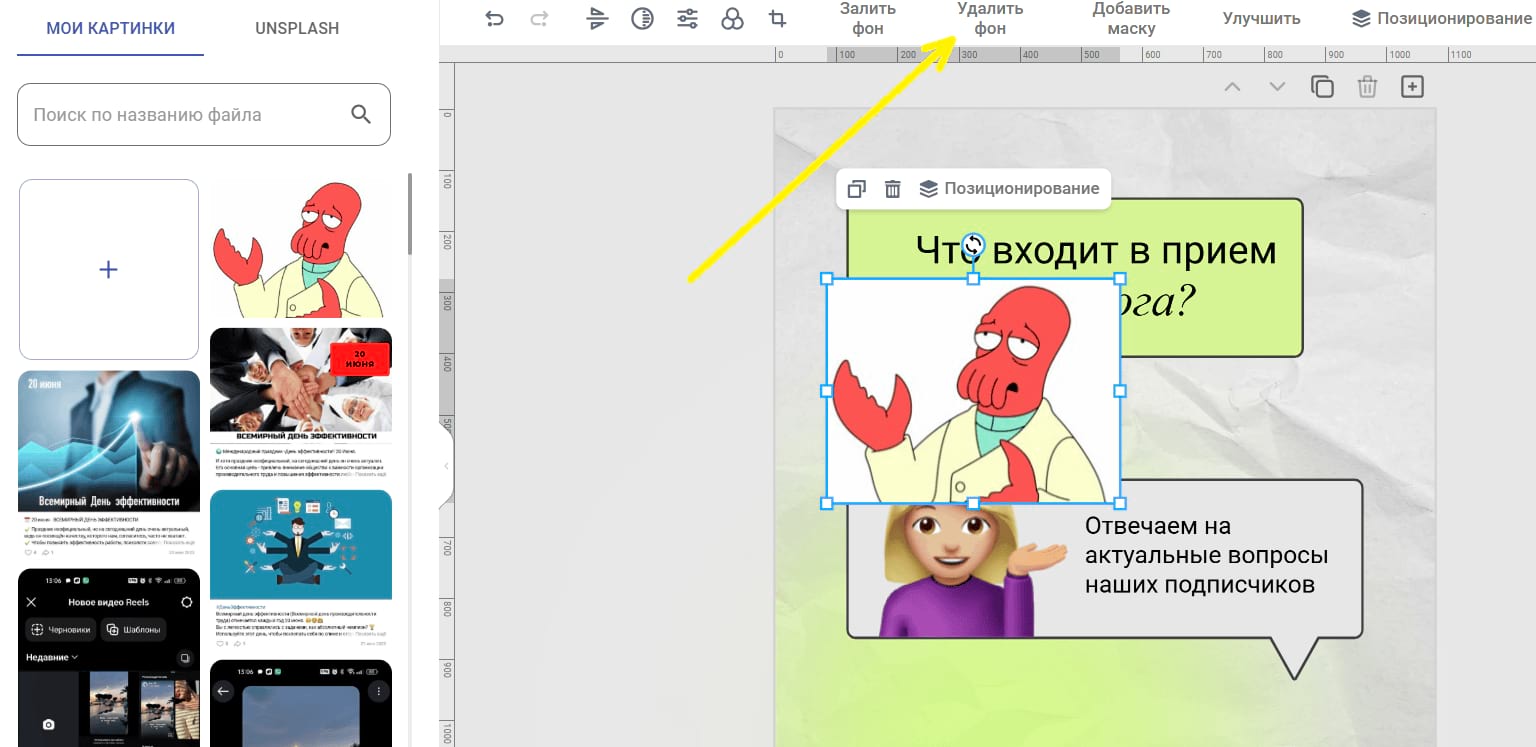Select the multitasking man teal thumbnail

pyautogui.click(x=301, y=570)
